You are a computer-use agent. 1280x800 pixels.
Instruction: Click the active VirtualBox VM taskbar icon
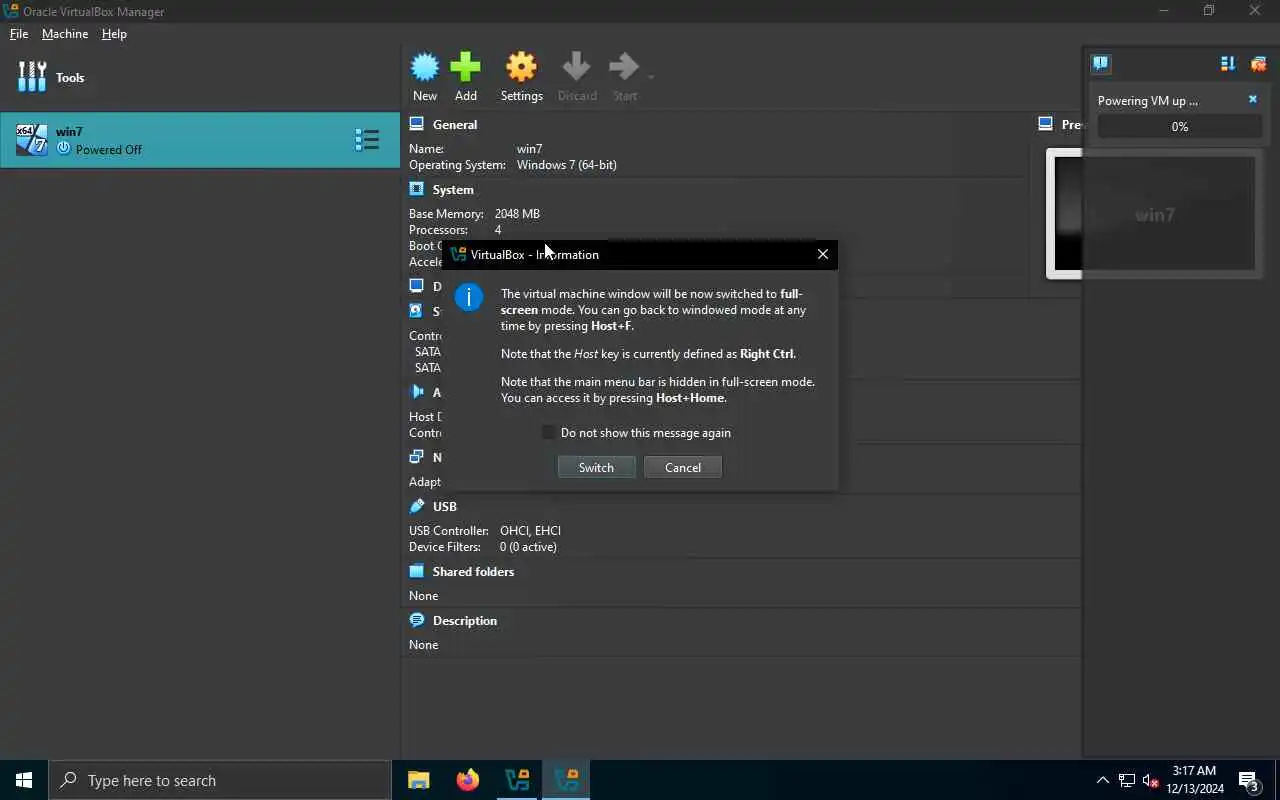566,780
